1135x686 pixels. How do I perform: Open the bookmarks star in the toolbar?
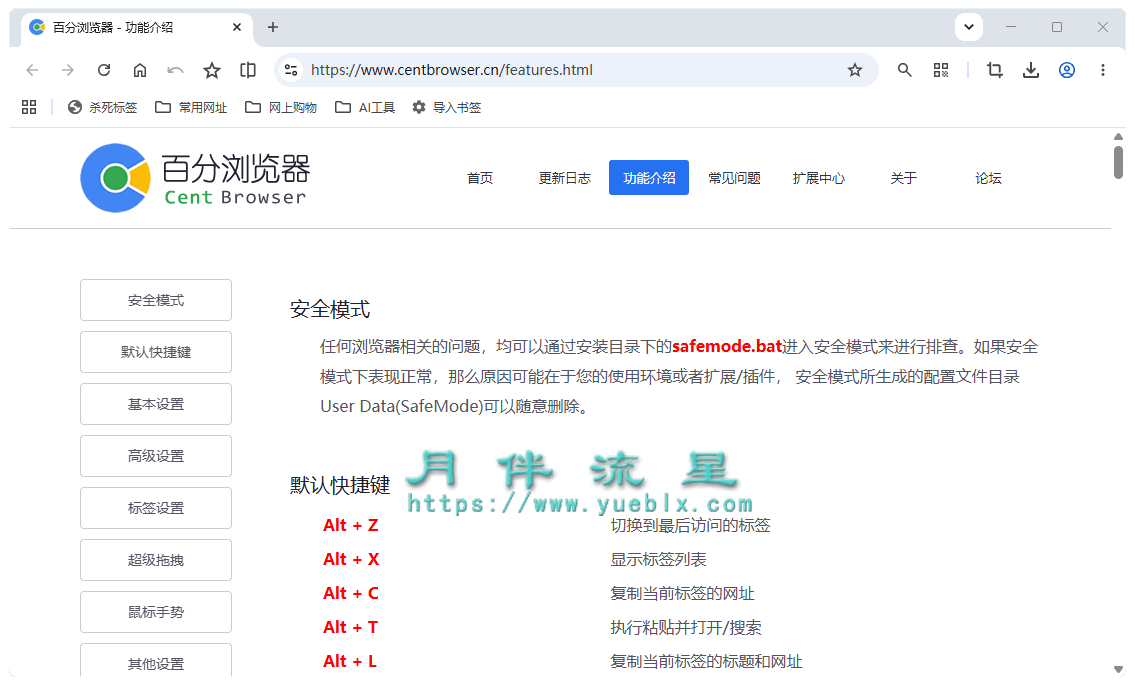pos(211,70)
